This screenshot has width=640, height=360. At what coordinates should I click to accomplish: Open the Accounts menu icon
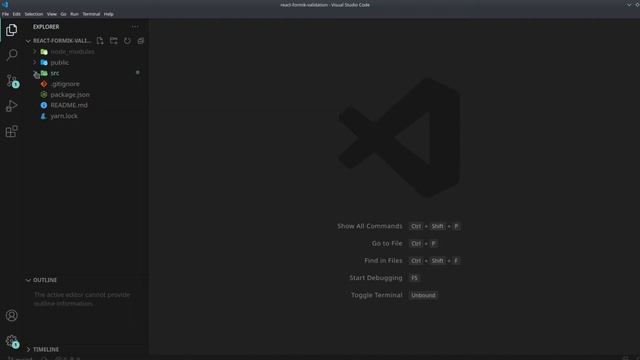[11, 315]
